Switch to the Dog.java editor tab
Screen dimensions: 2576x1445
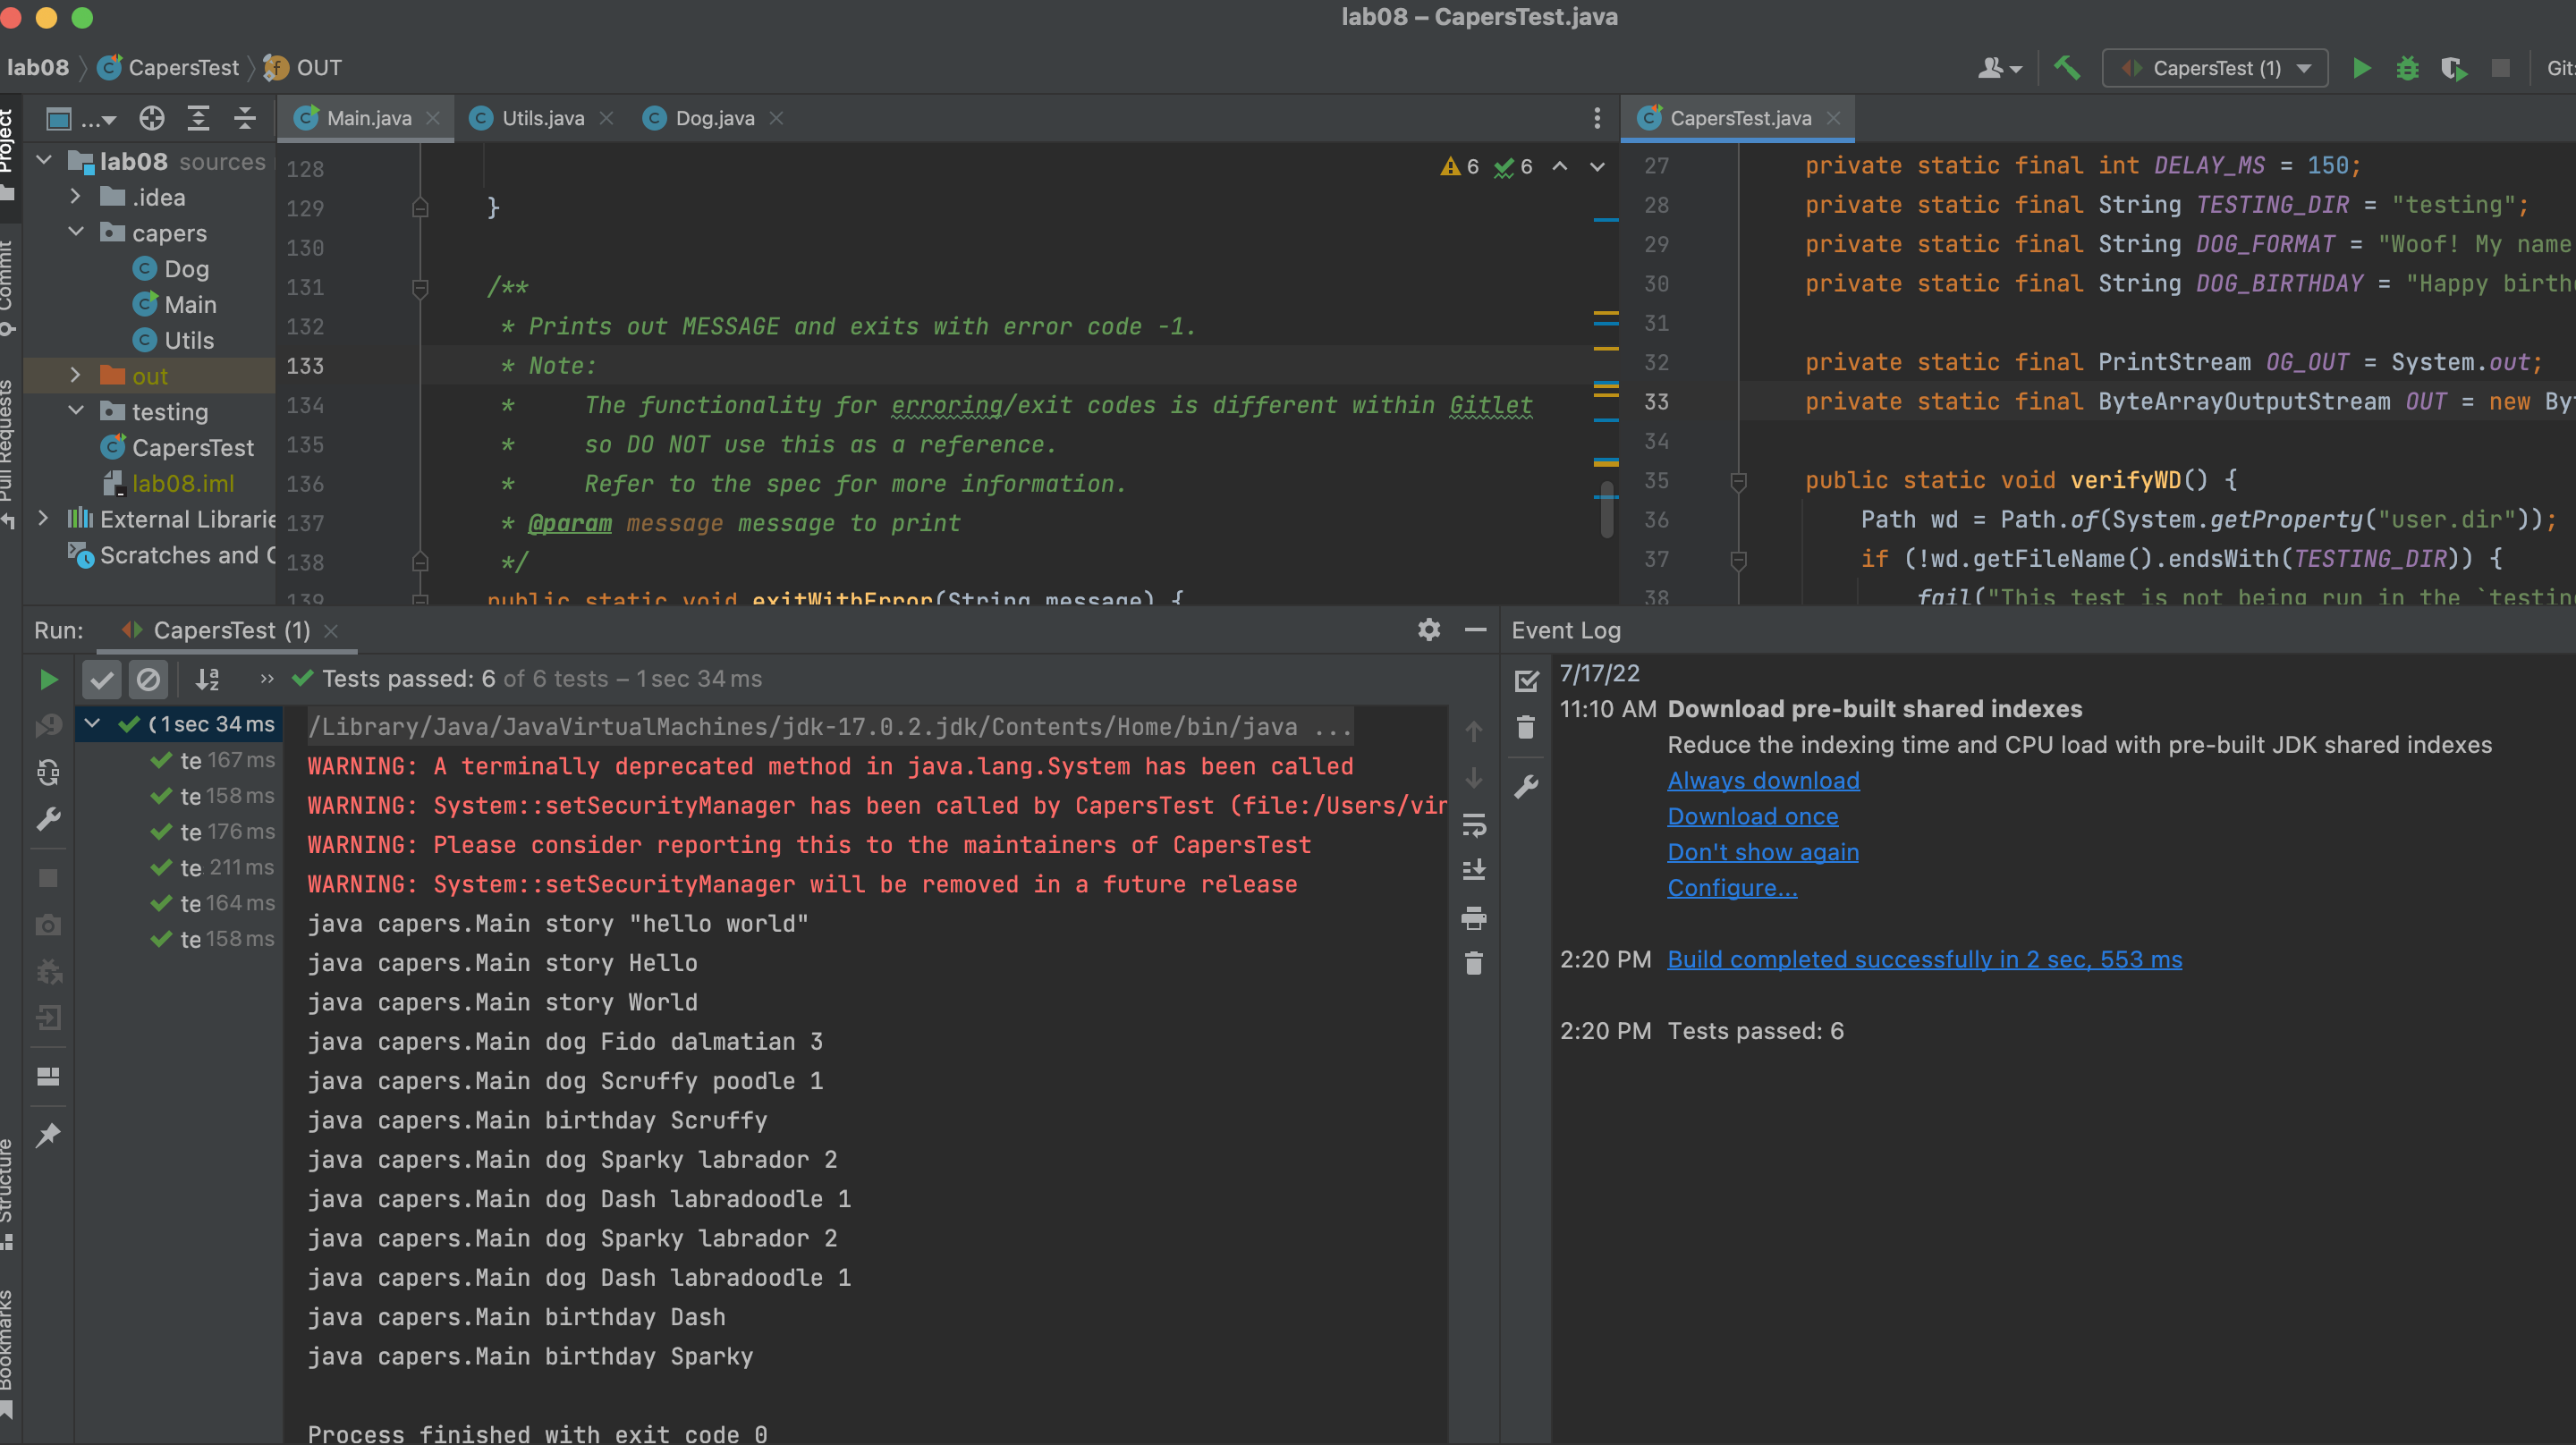pyautogui.click(x=714, y=118)
